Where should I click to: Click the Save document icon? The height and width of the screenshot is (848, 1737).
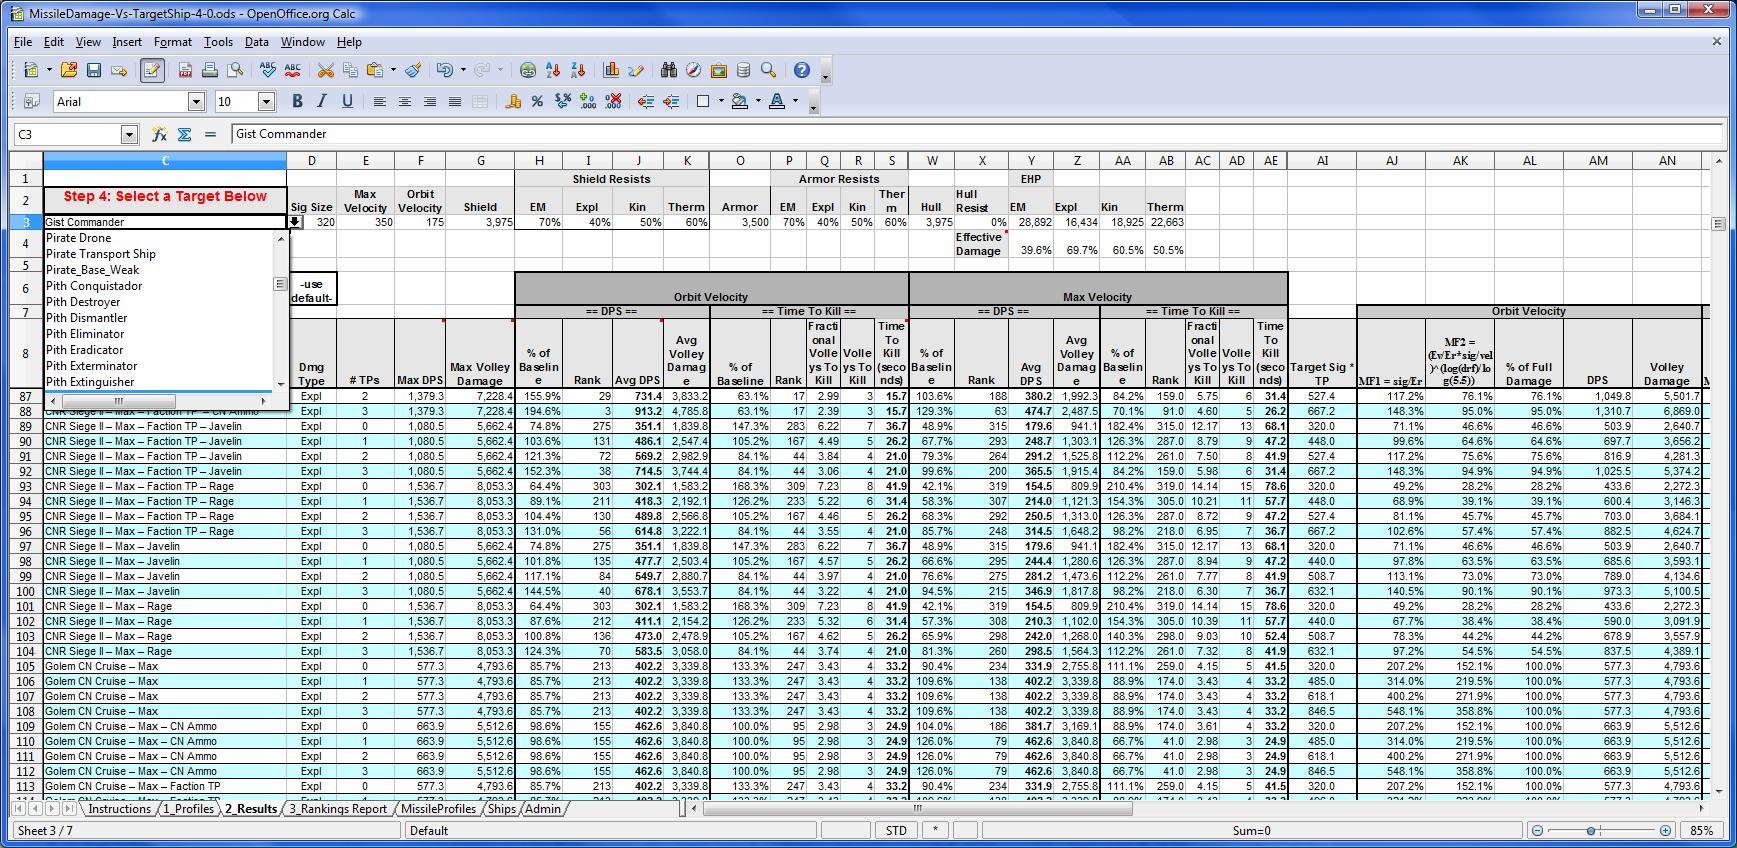pos(94,70)
